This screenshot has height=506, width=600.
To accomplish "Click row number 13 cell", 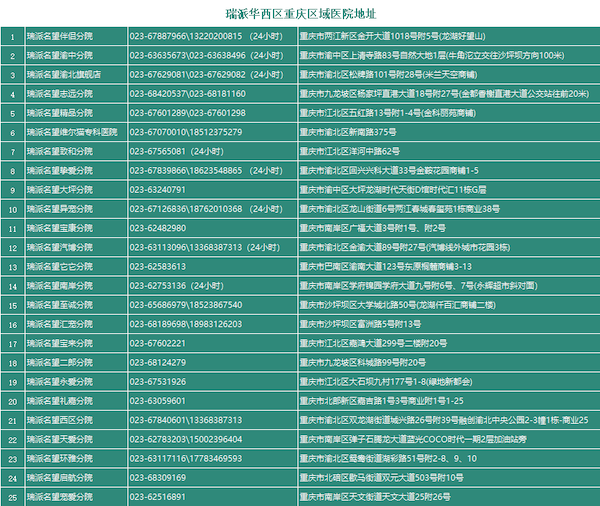I will [x=13, y=267].
